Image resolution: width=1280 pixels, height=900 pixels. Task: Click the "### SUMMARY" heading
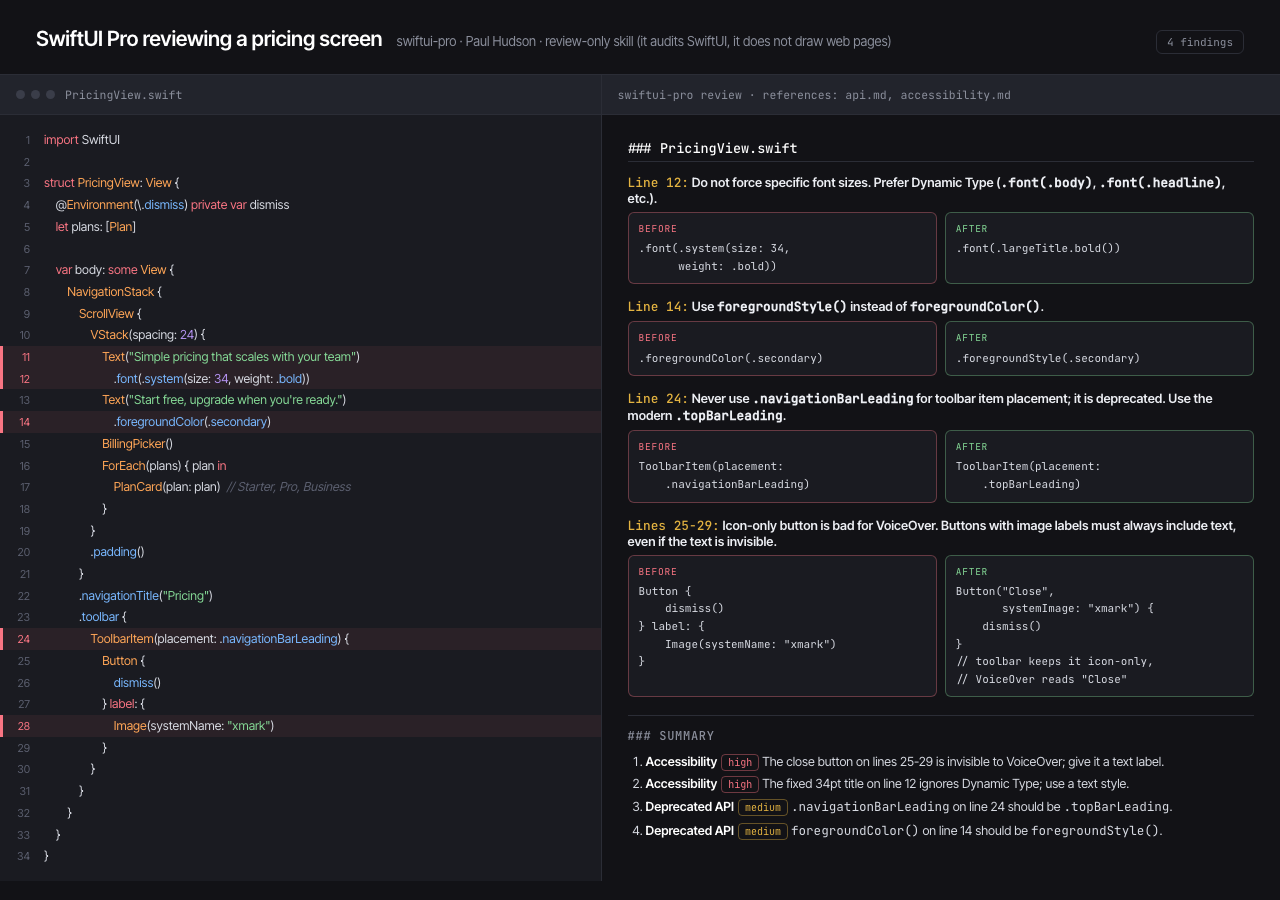(x=671, y=736)
